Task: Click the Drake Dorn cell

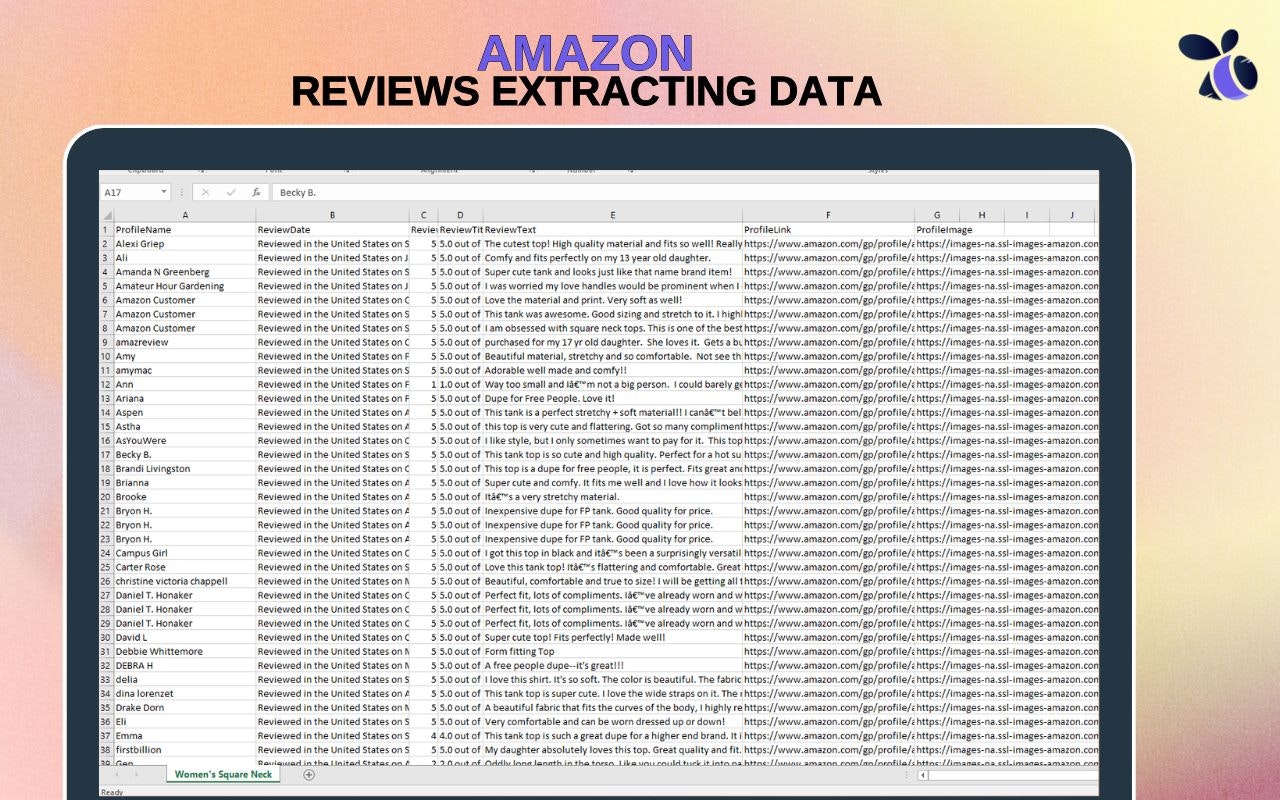Action: pyautogui.click(x=185, y=707)
